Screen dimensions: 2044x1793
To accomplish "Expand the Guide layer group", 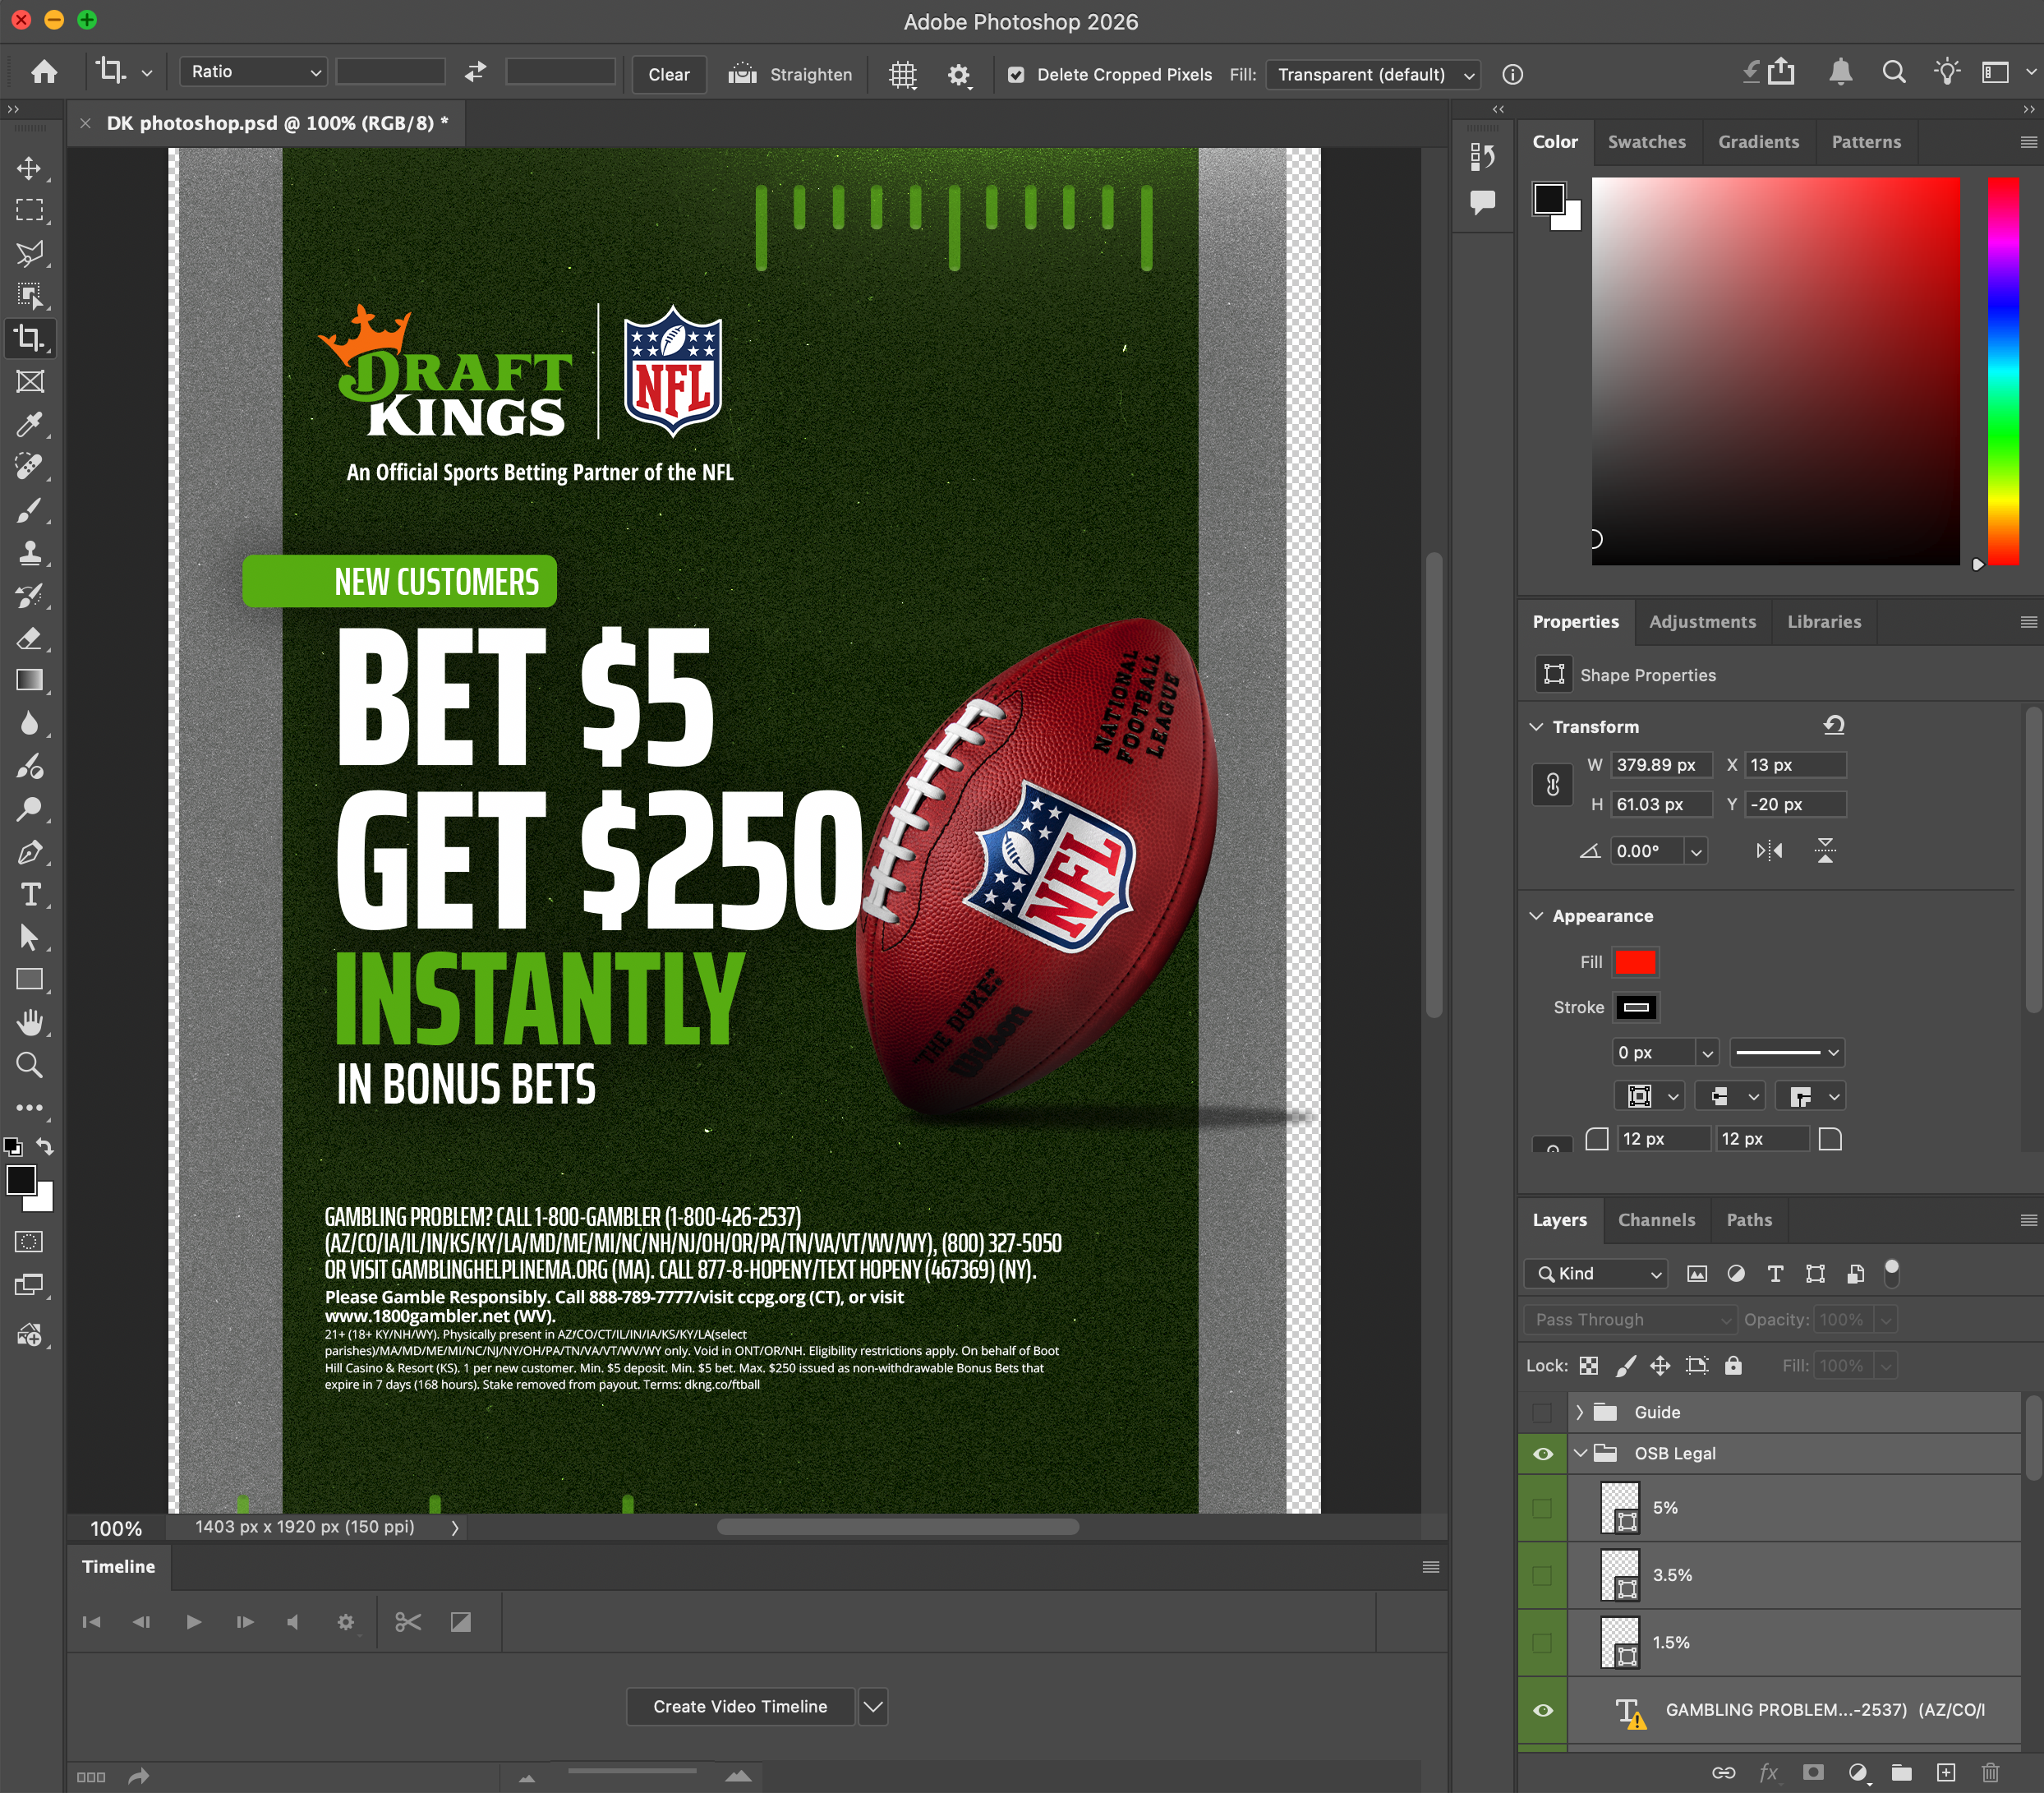I will pos(1579,1412).
